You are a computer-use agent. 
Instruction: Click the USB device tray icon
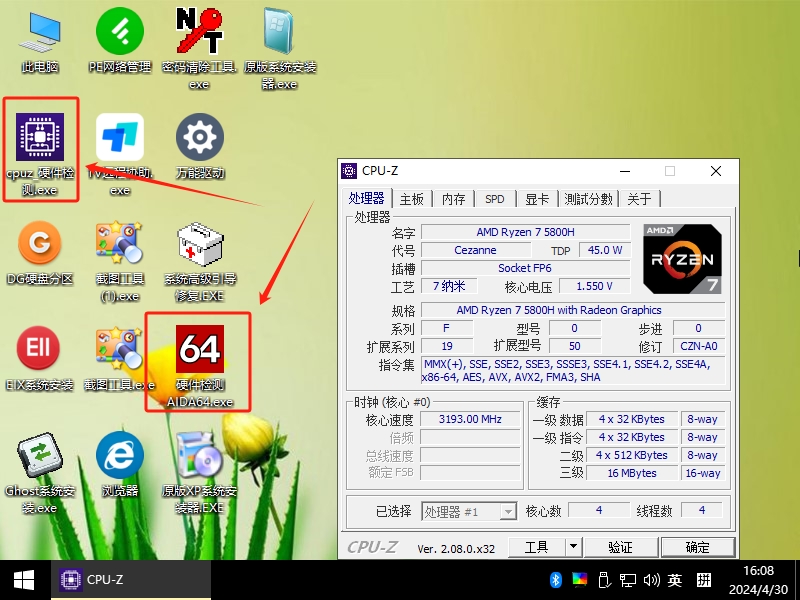604,580
